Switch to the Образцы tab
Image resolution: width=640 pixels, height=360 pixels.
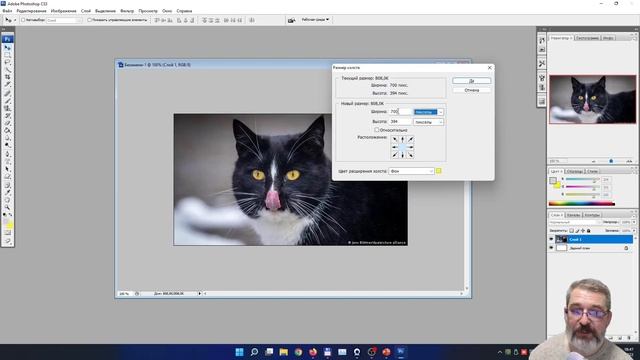click(575, 171)
